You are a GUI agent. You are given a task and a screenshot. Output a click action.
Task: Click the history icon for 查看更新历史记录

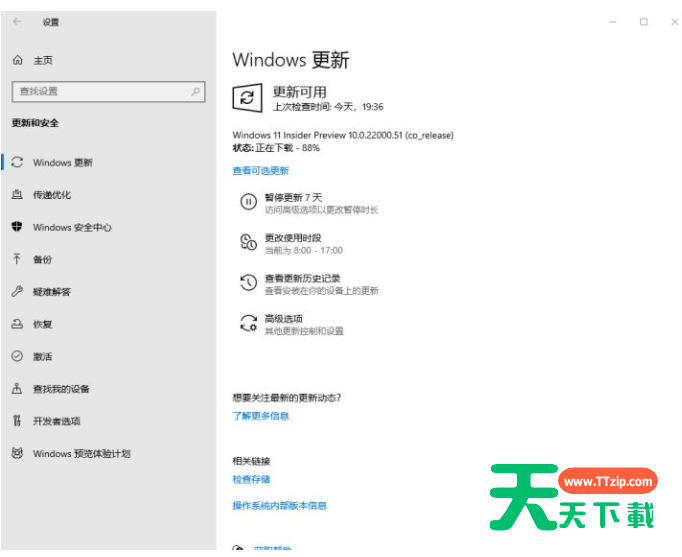(x=249, y=283)
